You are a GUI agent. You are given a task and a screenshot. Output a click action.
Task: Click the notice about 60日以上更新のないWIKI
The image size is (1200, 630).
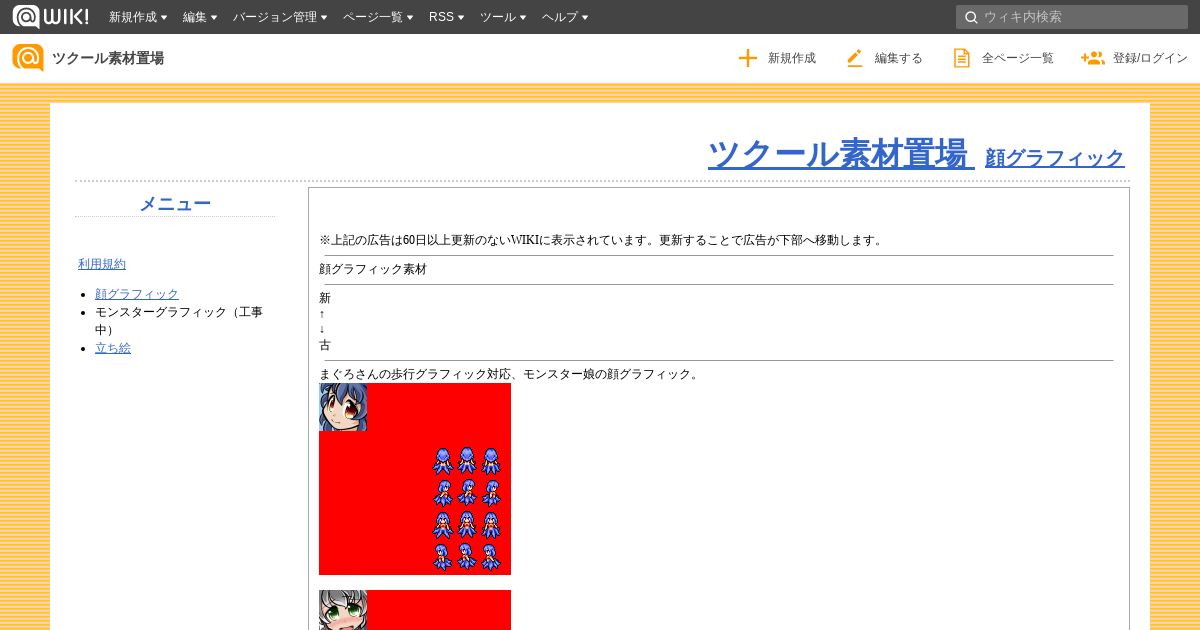[x=602, y=240]
